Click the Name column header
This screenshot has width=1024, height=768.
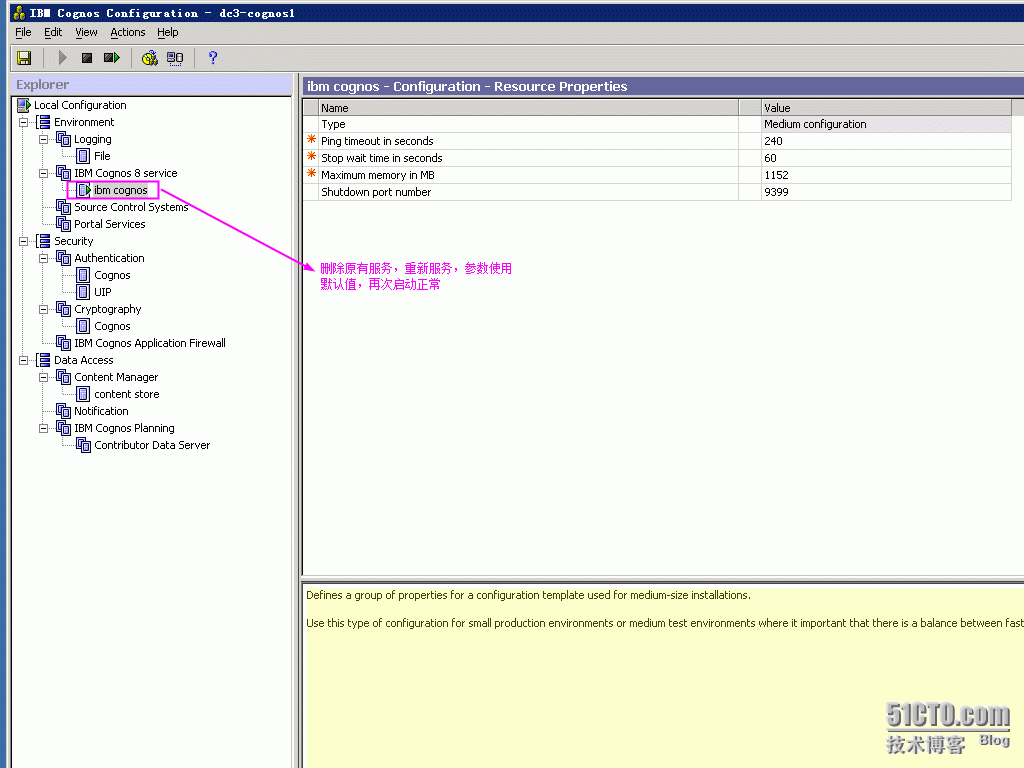tap(528, 108)
